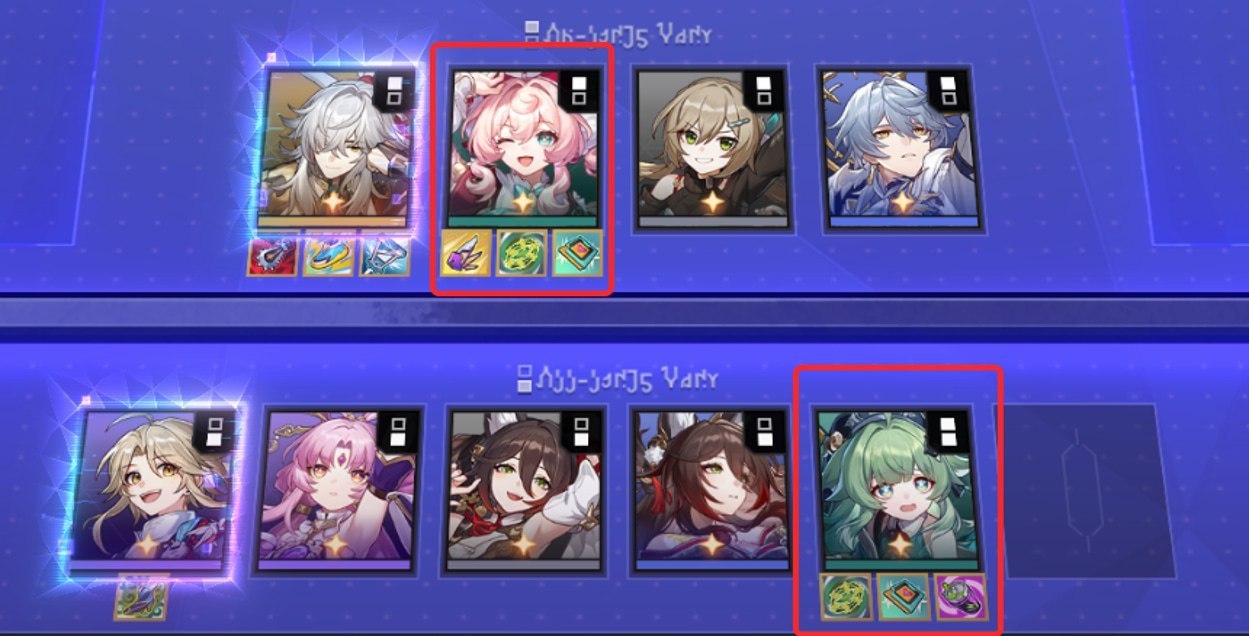1249x636 pixels.
Task: Choose fox-eared brunette card with gray bar
Action: (x=525, y=489)
